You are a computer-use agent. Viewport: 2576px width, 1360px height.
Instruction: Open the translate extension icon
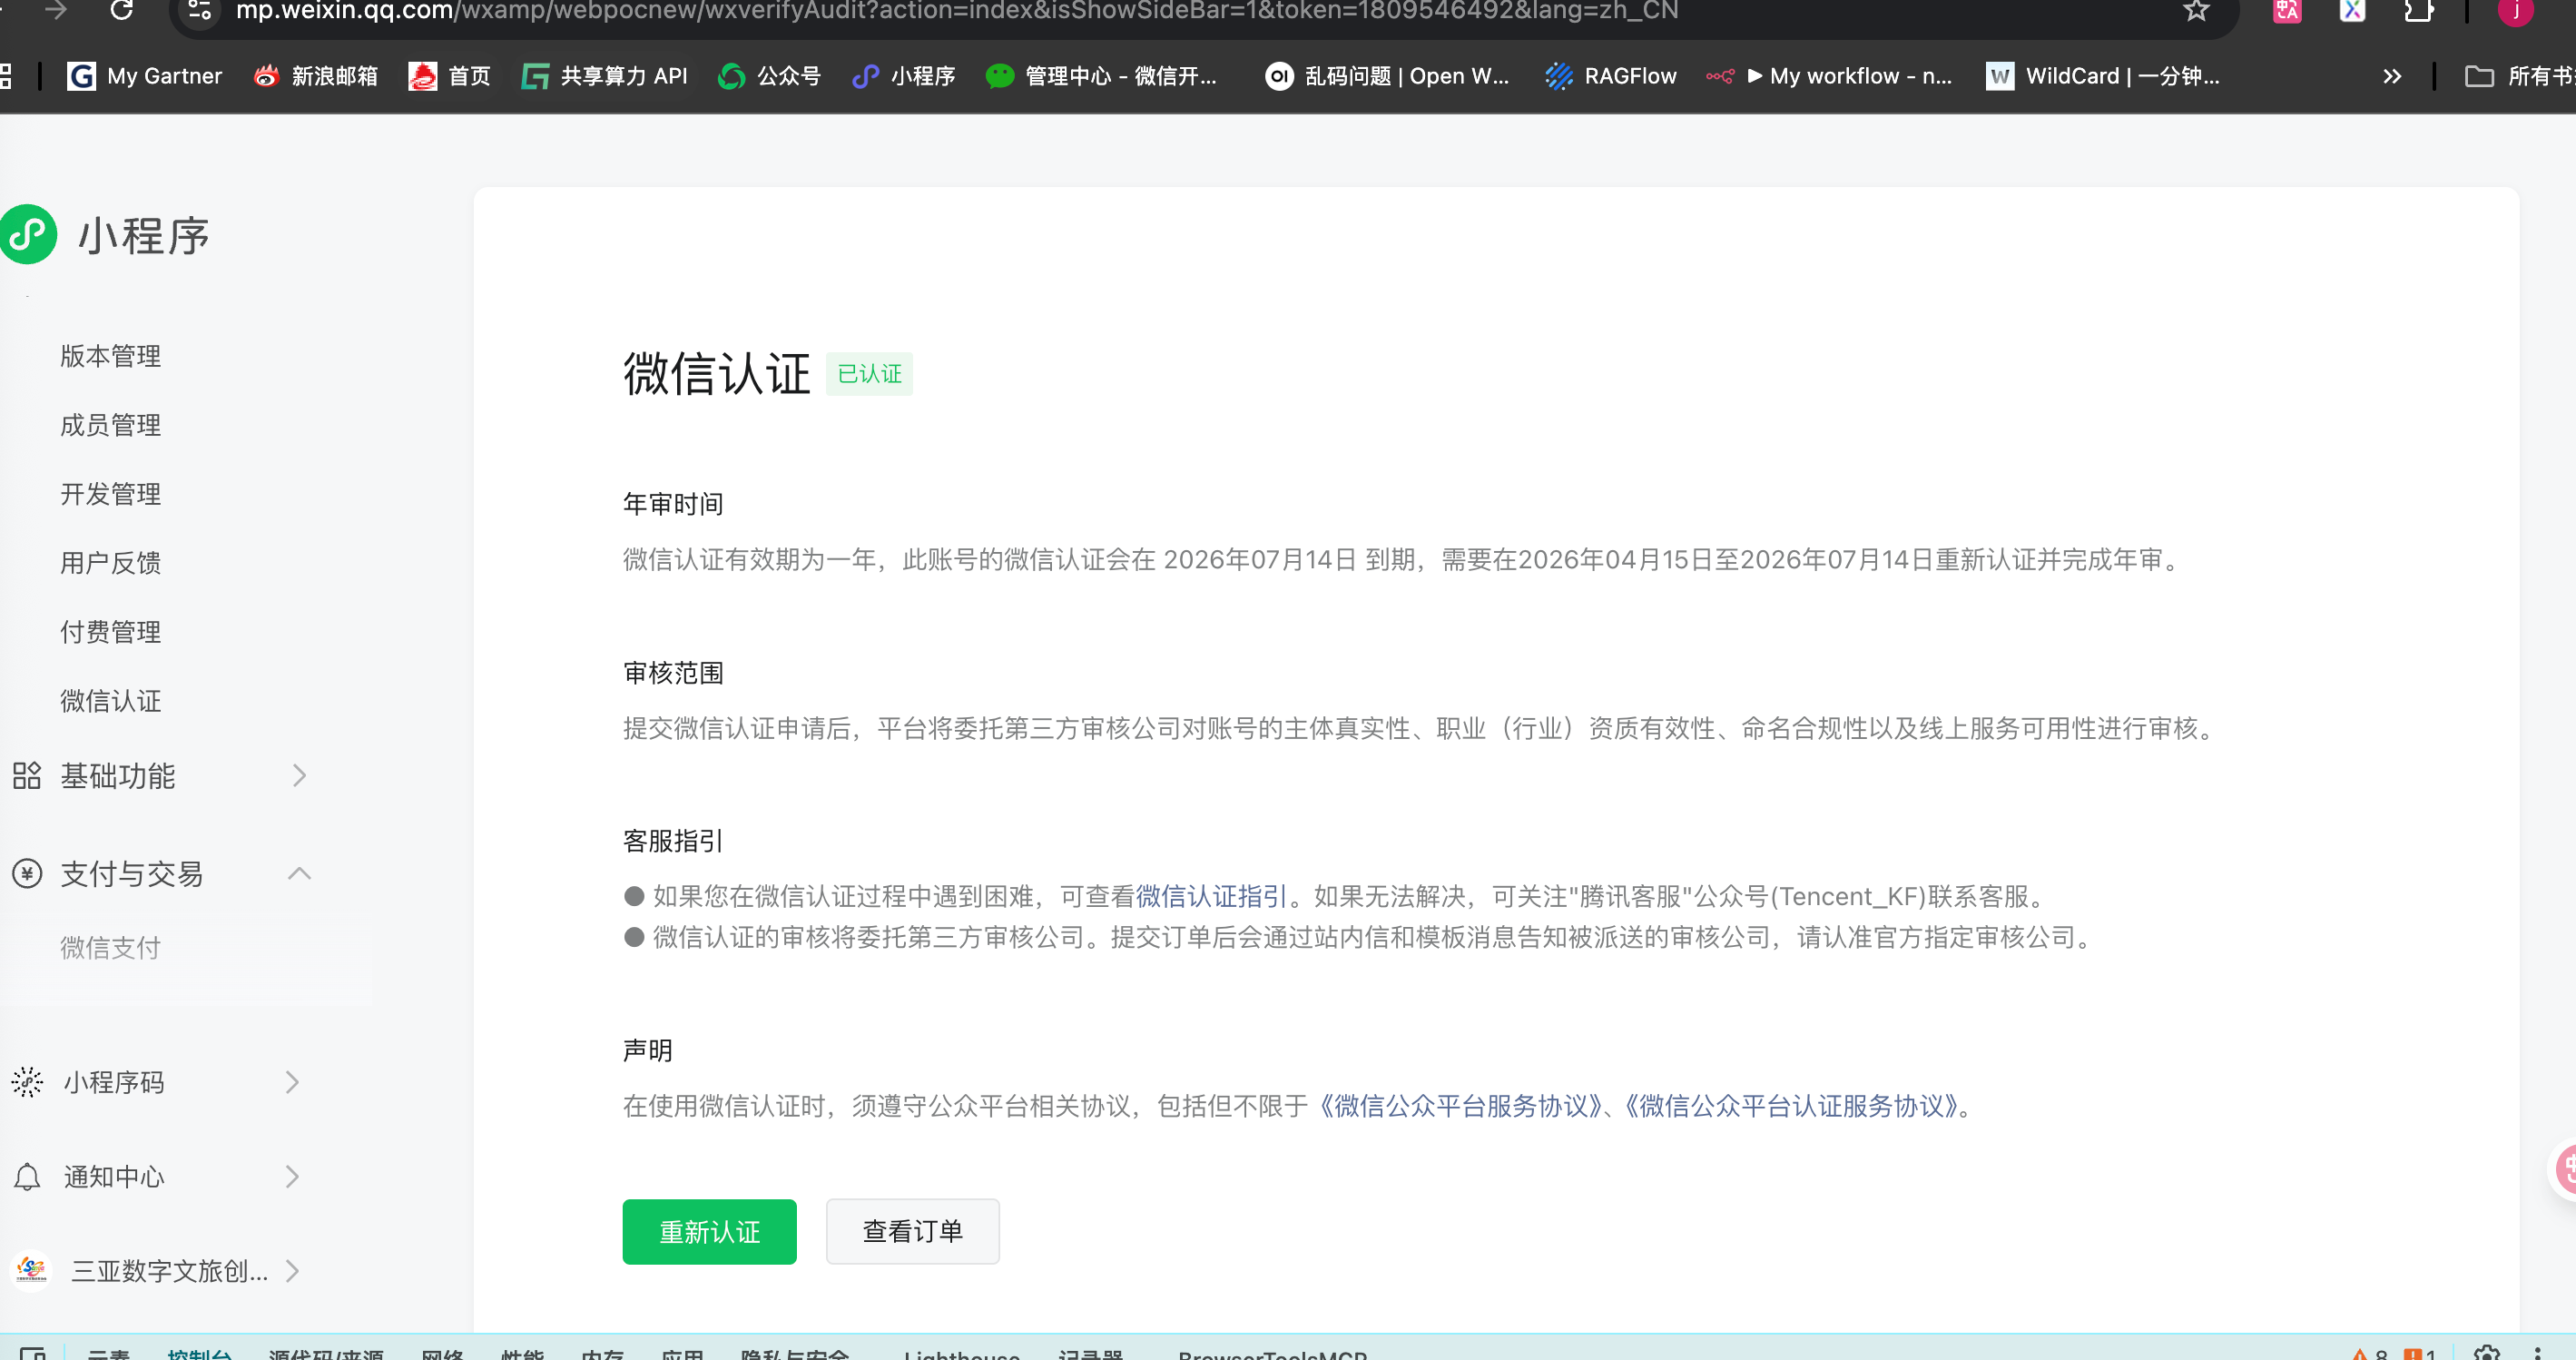pyautogui.click(x=2286, y=10)
